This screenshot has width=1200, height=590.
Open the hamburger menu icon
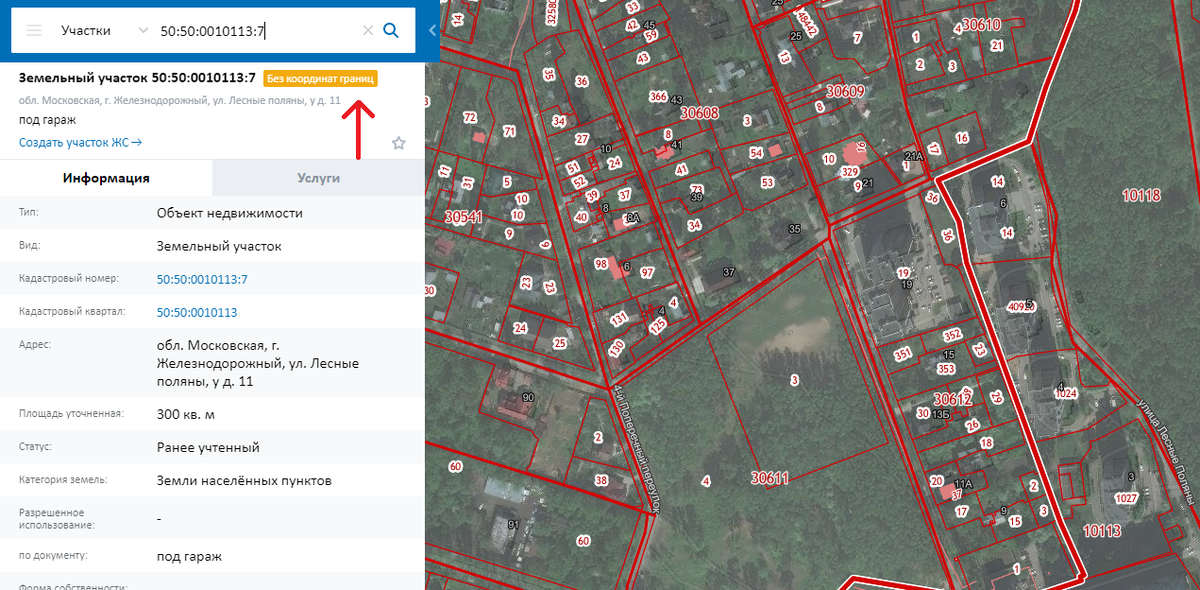coord(34,30)
